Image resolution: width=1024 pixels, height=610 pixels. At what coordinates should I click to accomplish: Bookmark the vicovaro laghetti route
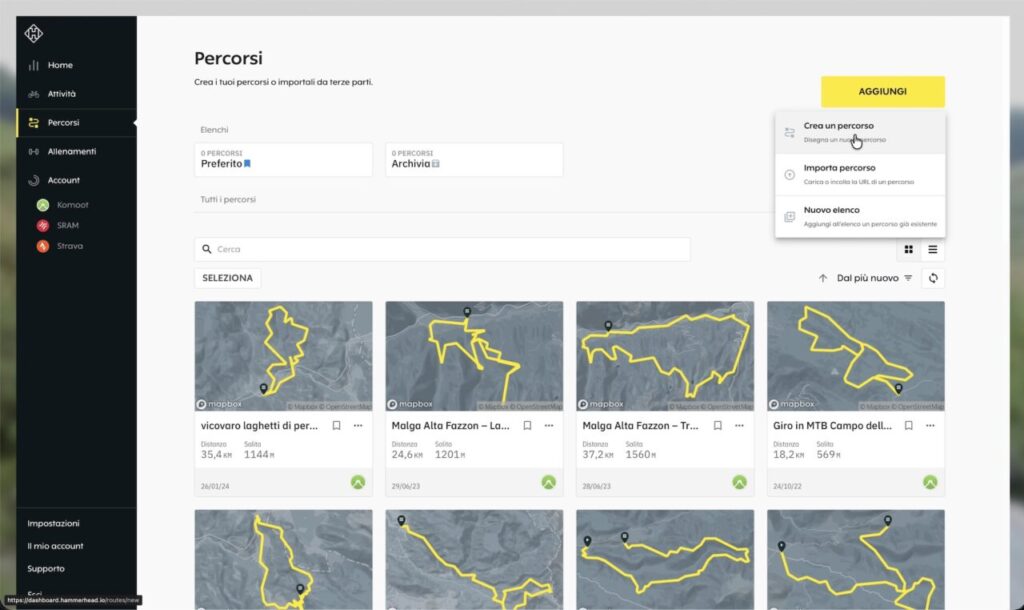336,425
